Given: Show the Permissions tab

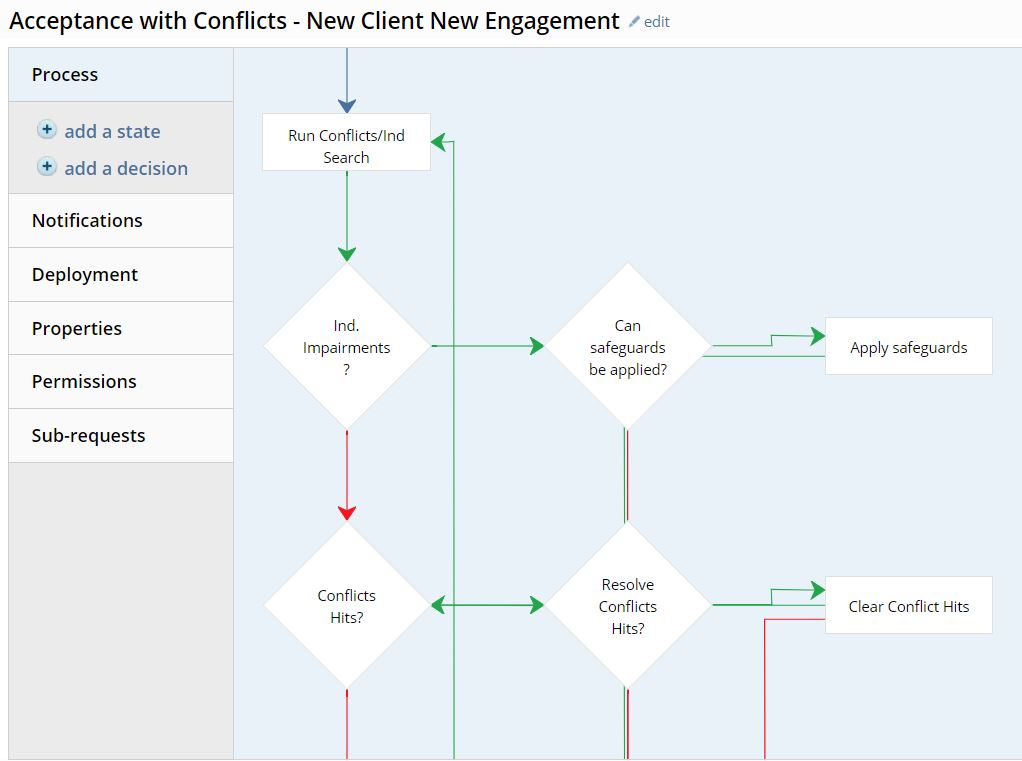Looking at the screenshot, I should 84,382.
